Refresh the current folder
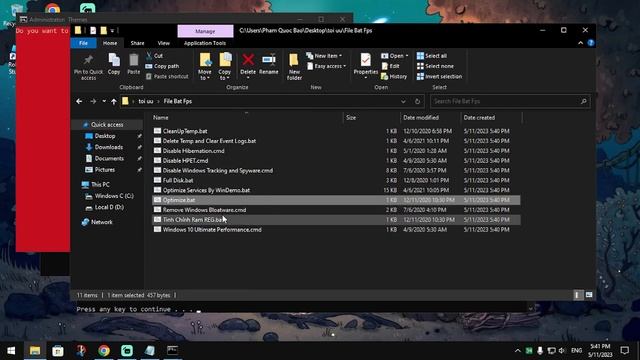640x360 pixels. point(417,101)
